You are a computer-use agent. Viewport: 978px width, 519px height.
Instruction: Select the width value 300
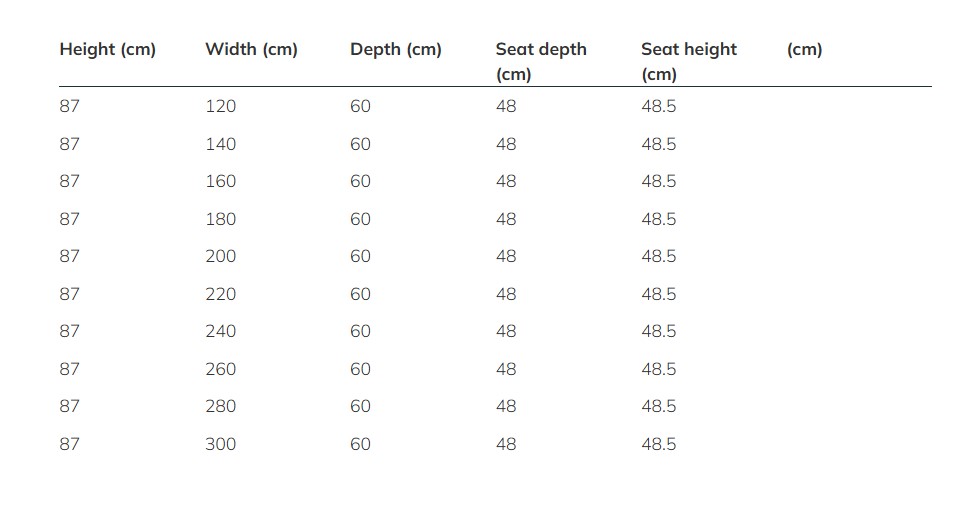coord(221,444)
